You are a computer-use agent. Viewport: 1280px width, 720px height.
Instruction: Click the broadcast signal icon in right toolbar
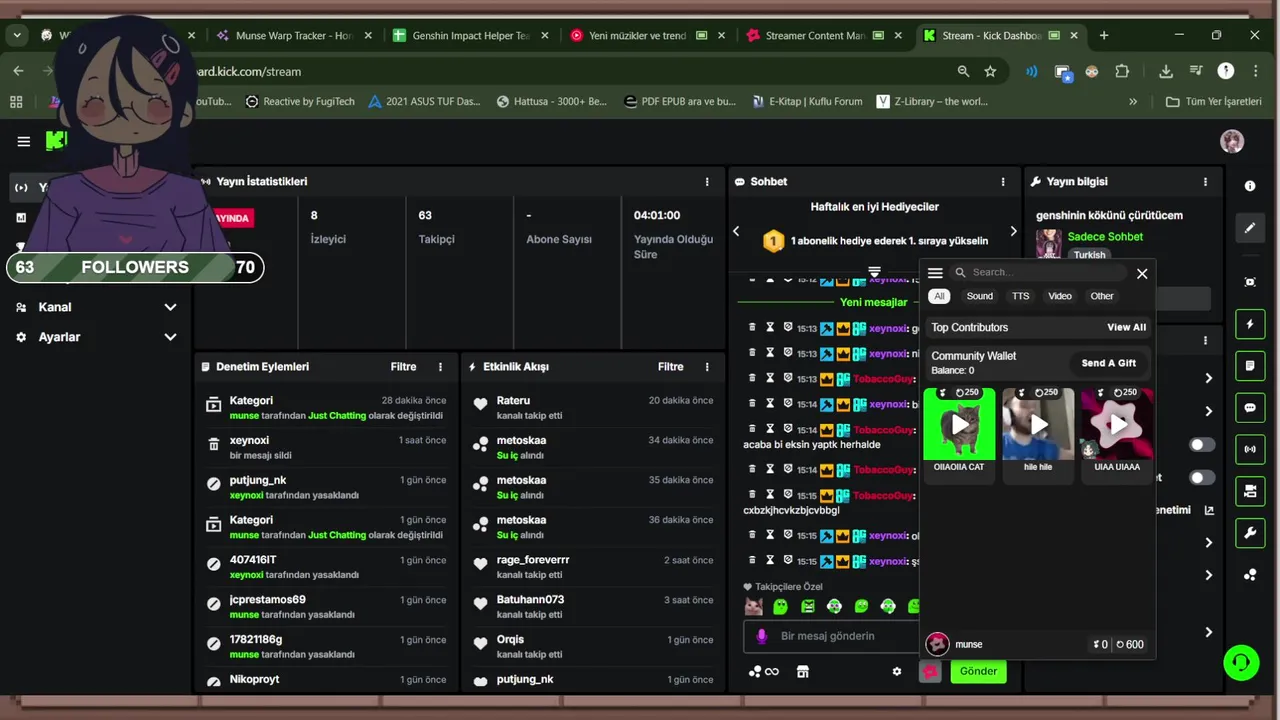pos(1250,449)
